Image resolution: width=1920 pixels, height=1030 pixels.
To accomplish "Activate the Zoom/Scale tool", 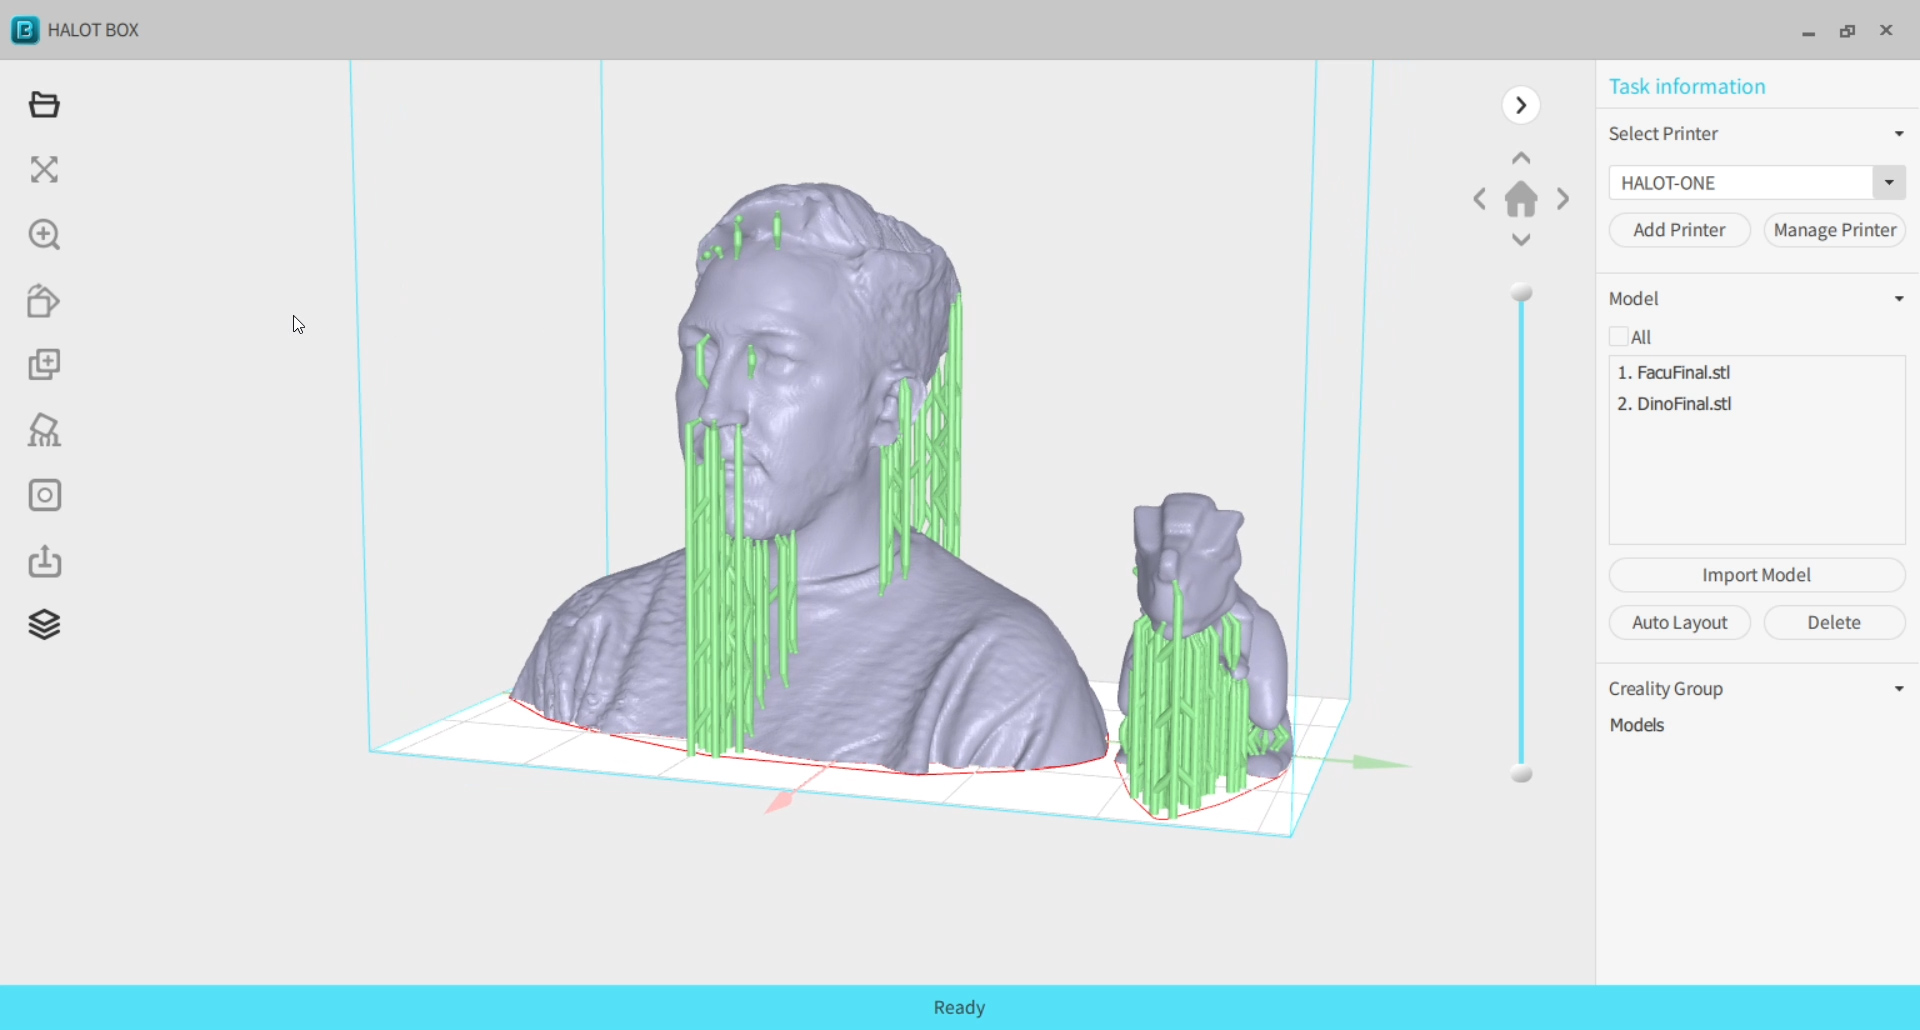I will (x=44, y=235).
